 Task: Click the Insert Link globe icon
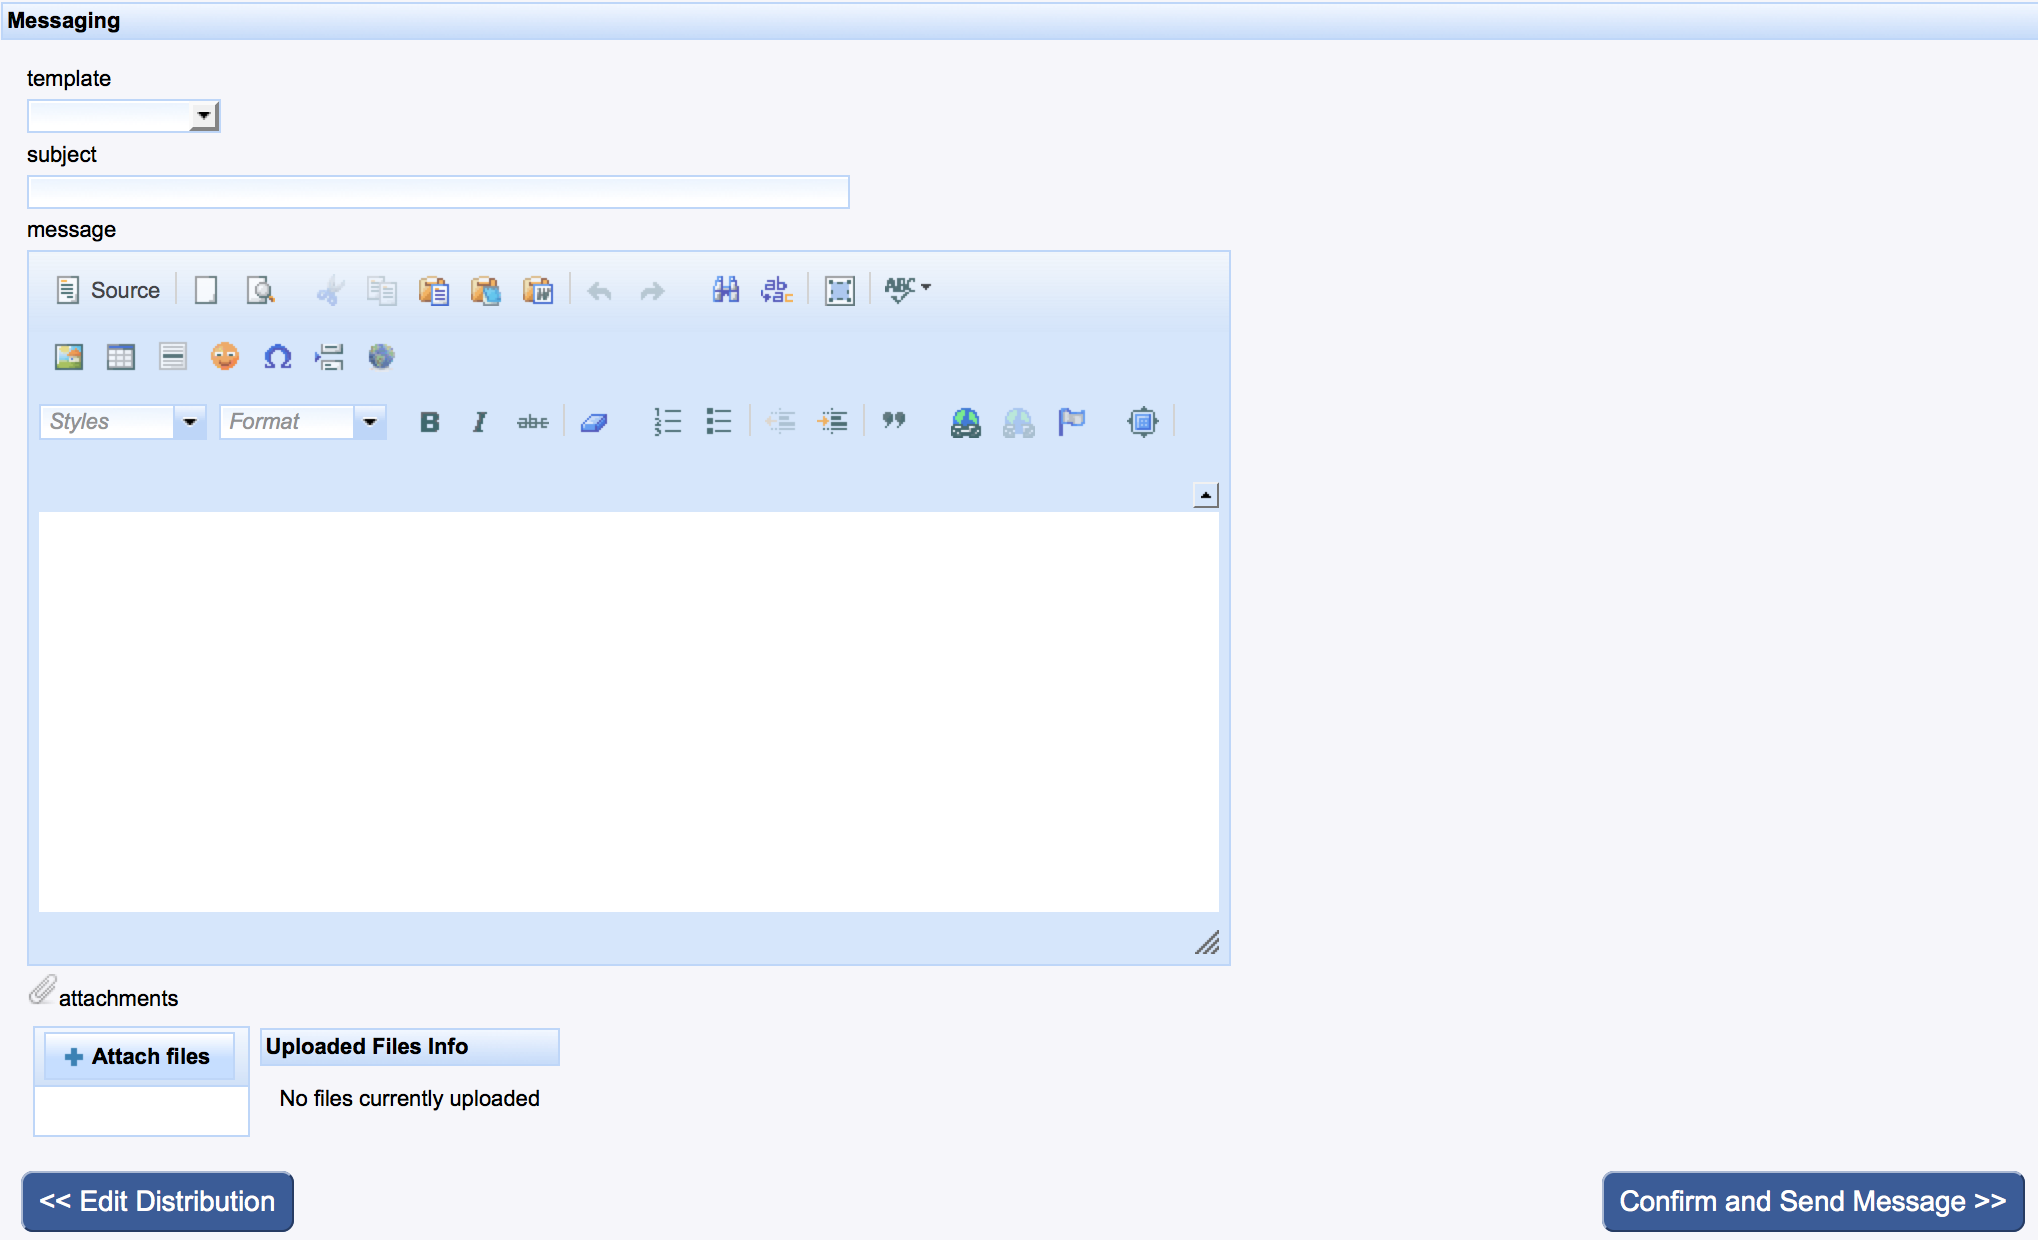[x=965, y=422]
